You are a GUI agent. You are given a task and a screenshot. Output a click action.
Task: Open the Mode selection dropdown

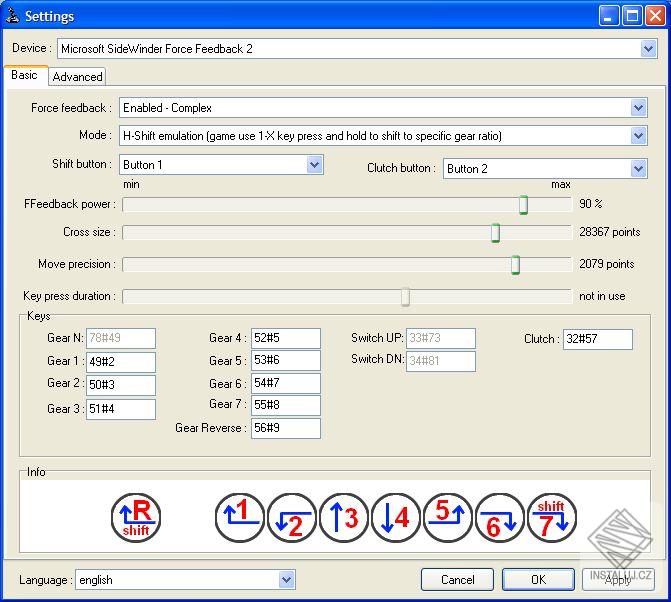pyautogui.click(x=639, y=136)
